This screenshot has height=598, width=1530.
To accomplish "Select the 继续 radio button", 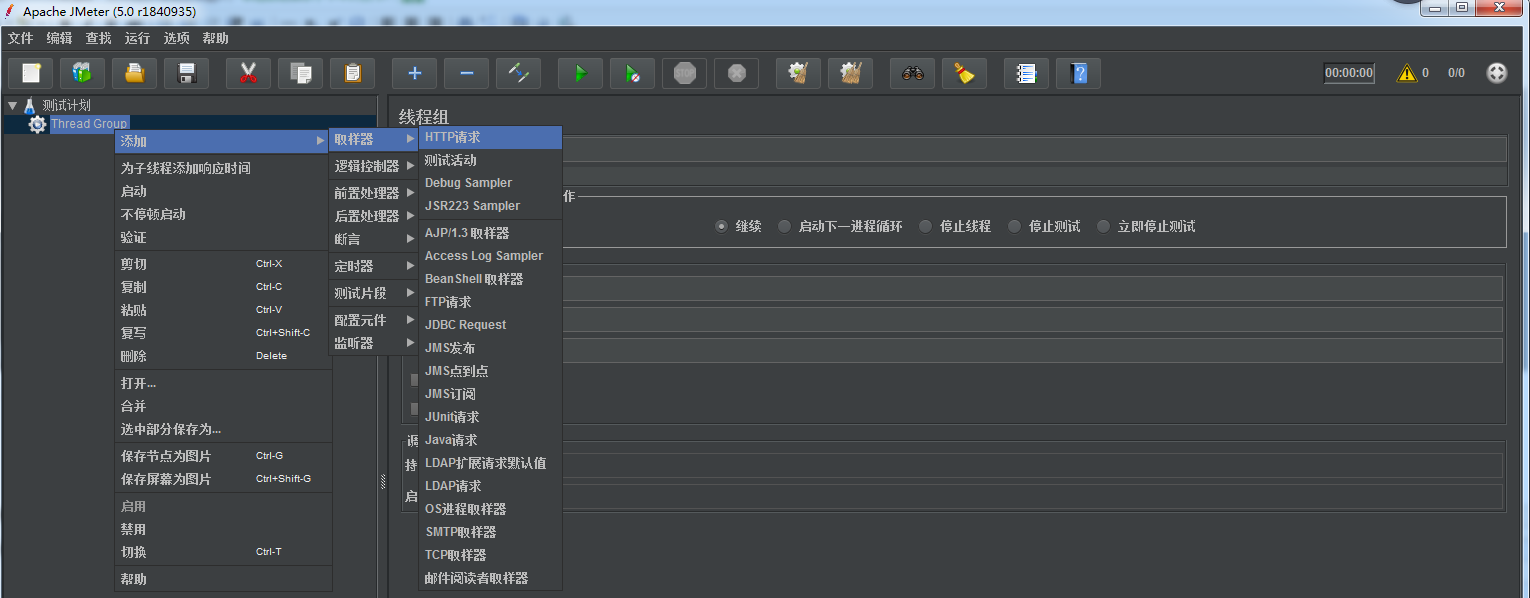I will tap(721, 226).
